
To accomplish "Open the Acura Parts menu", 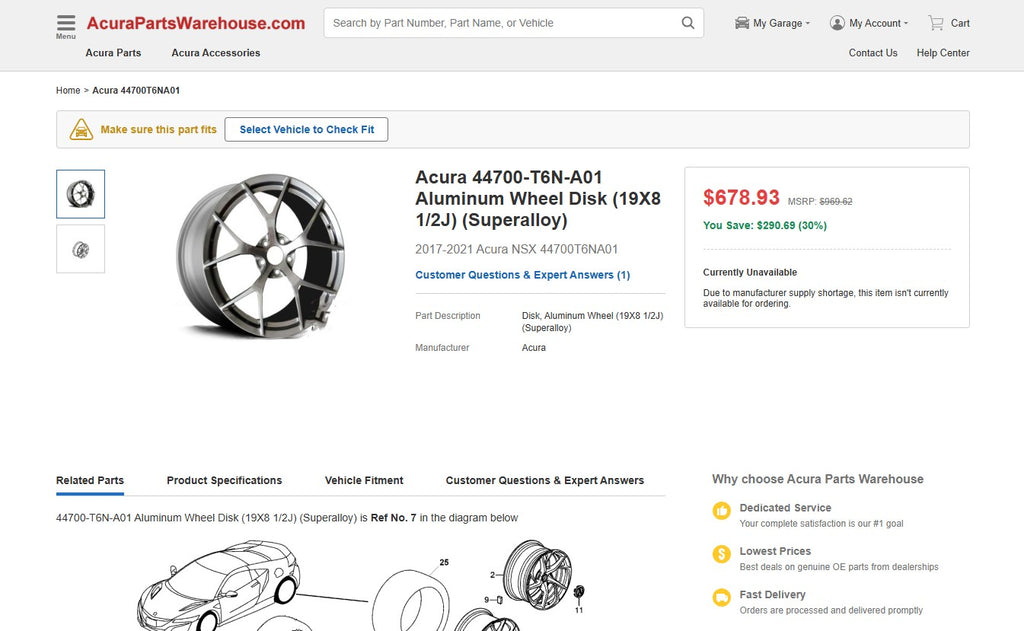I will click(x=113, y=53).
